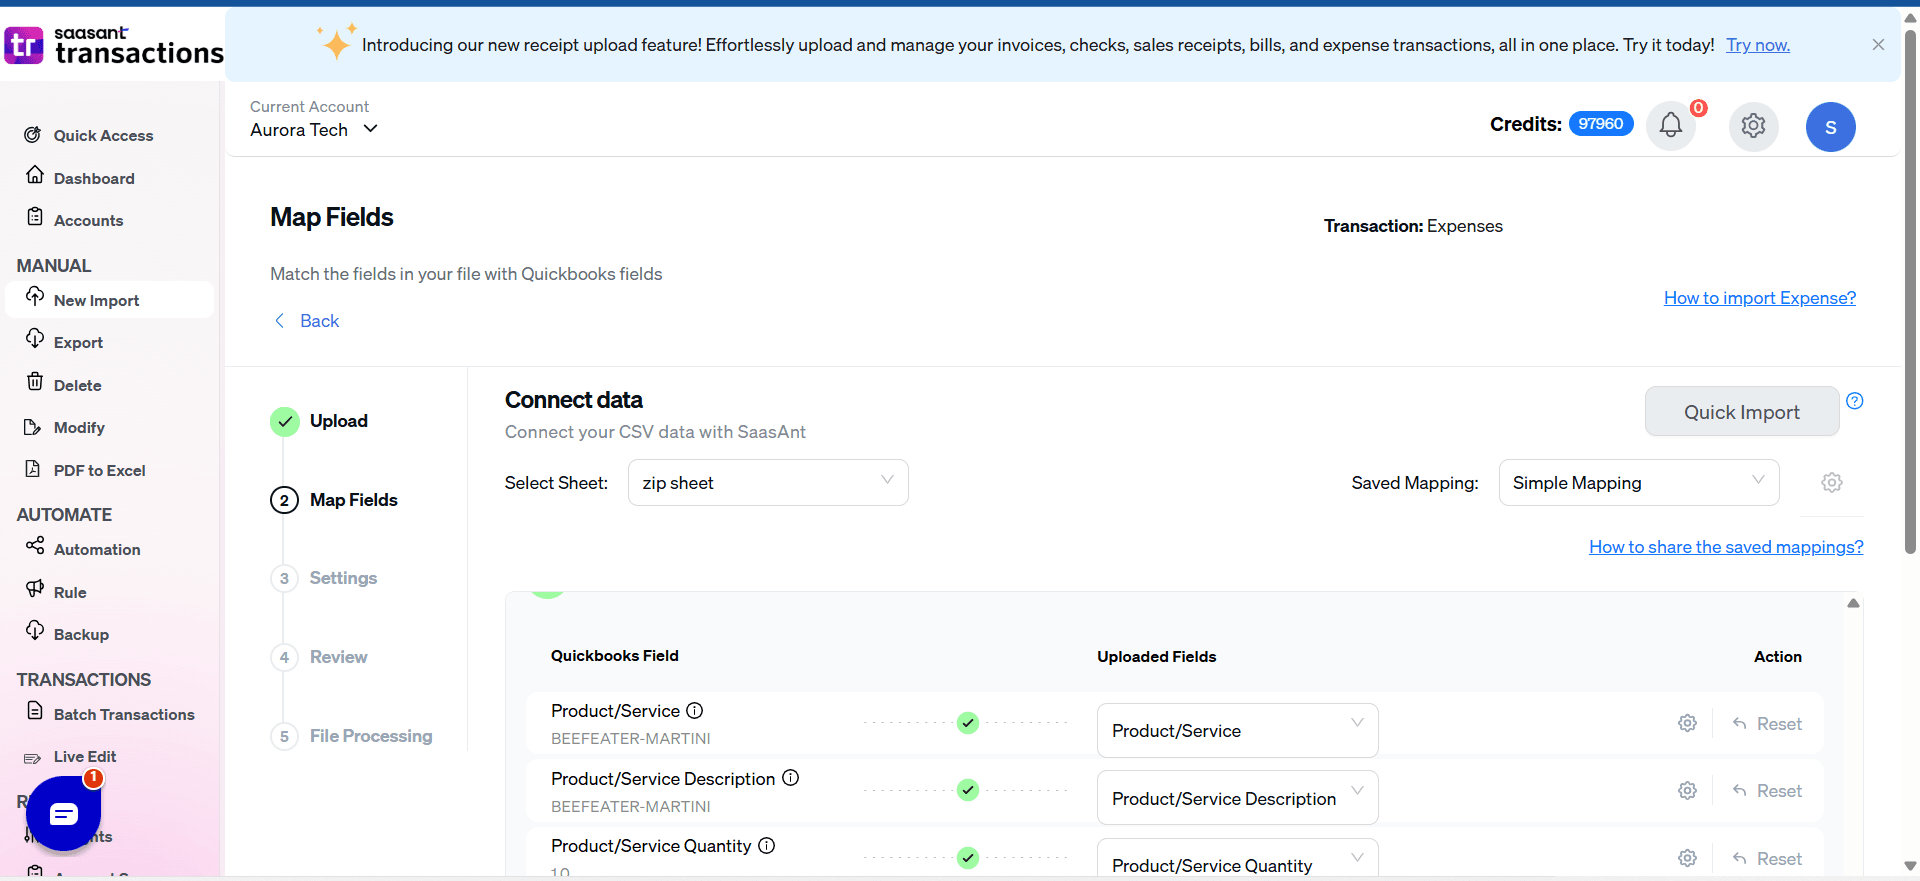Click info icon next to Product/Service Description

click(x=790, y=778)
